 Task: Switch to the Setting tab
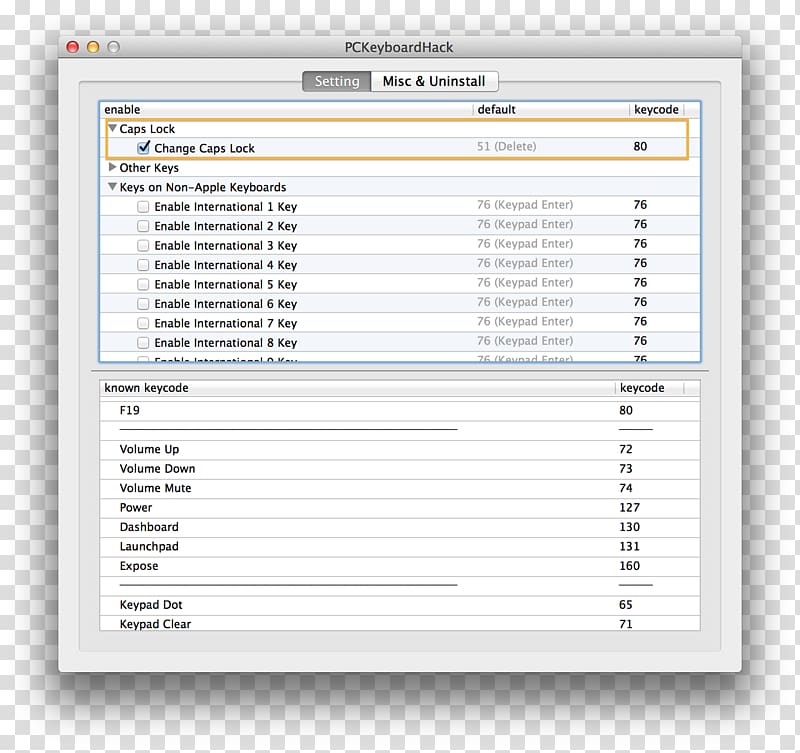pos(337,81)
